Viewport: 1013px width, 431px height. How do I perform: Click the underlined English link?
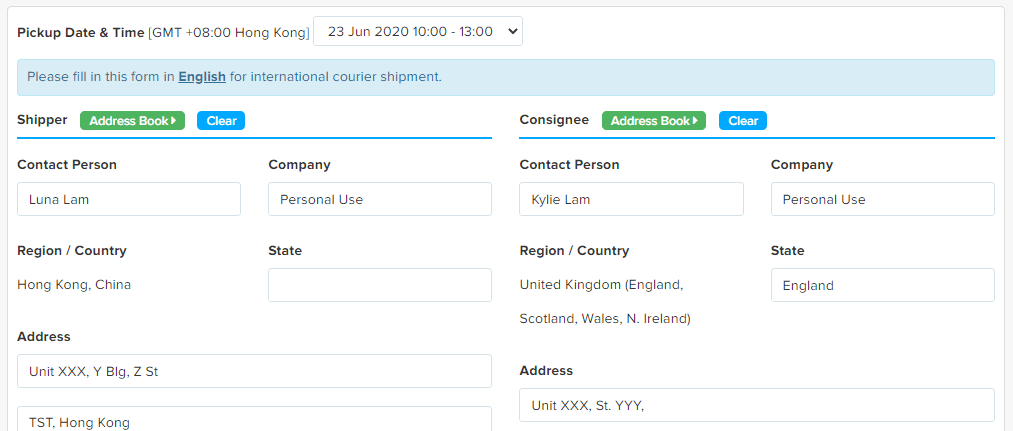coord(202,76)
